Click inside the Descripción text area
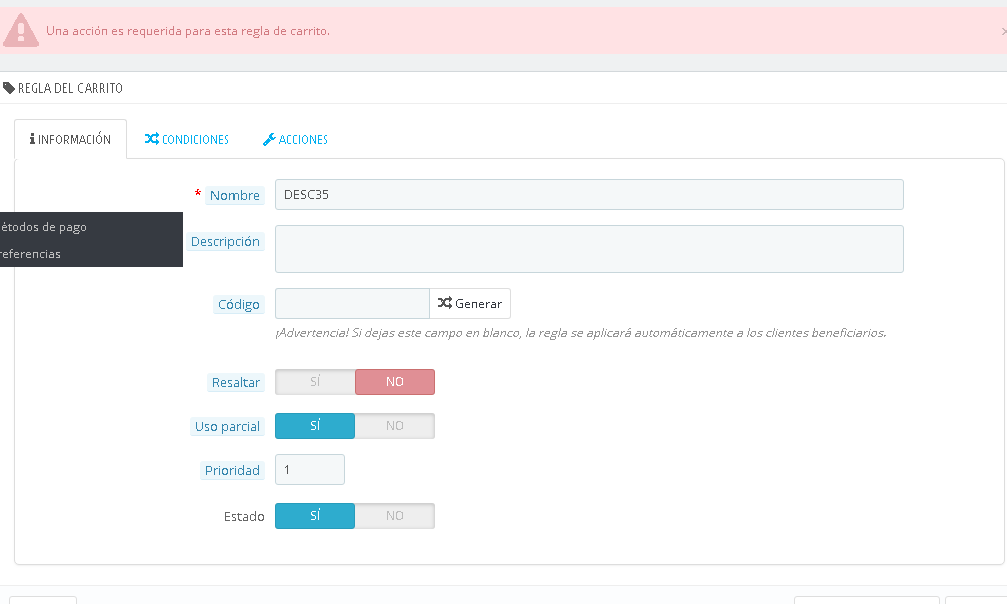The width and height of the screenshot is (1007, 604). [x=589, y=249]
